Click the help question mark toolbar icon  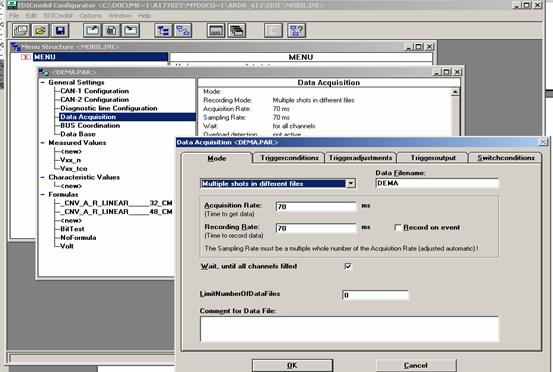[x=297, y=31]
